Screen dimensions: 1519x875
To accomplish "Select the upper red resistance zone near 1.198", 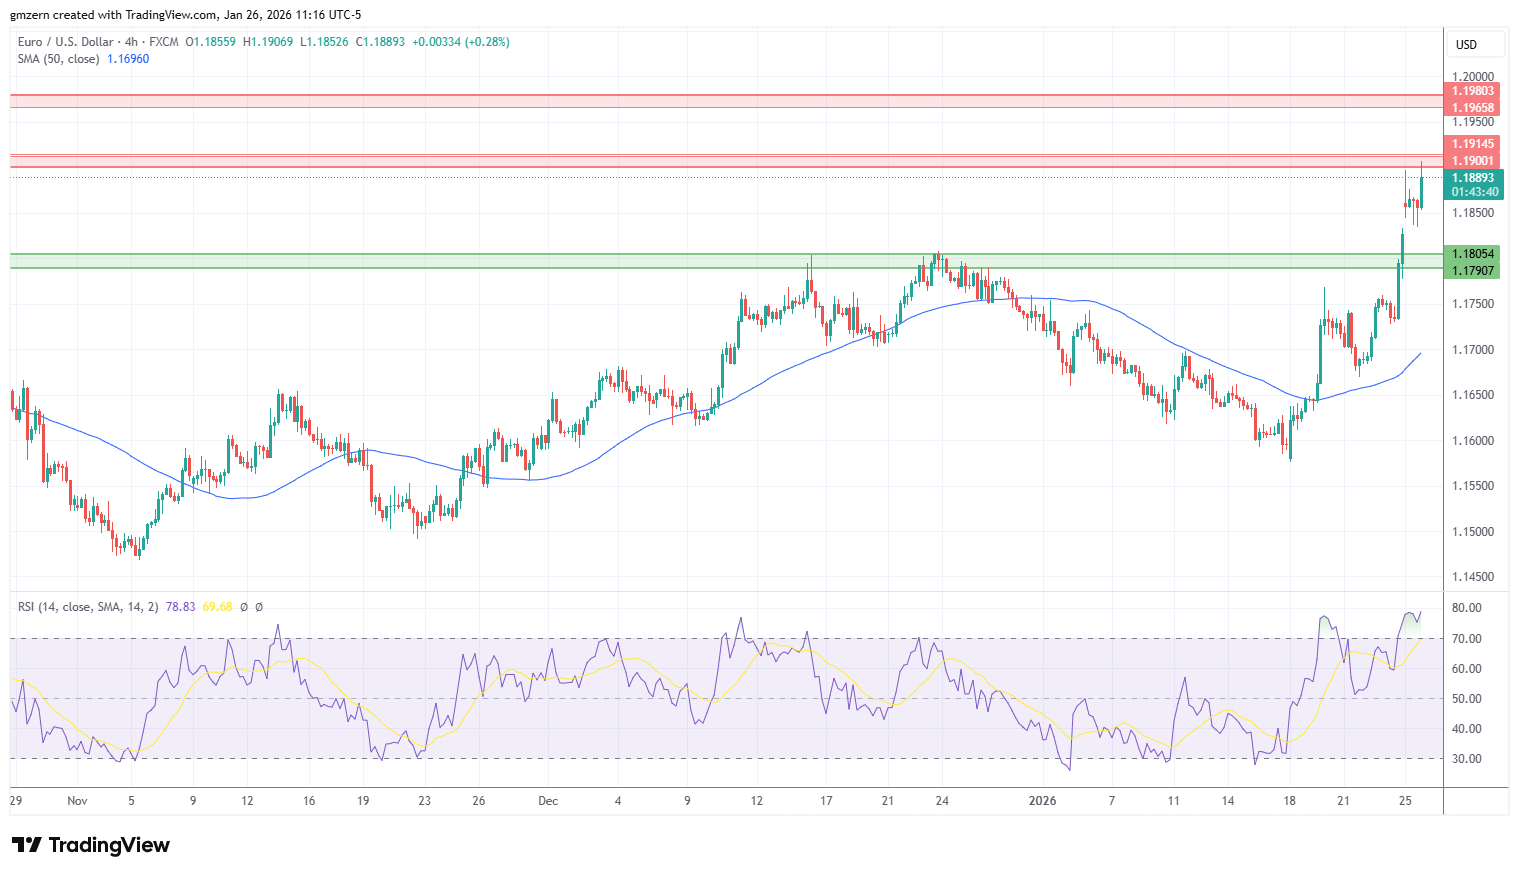I will (x=726, y=101).
